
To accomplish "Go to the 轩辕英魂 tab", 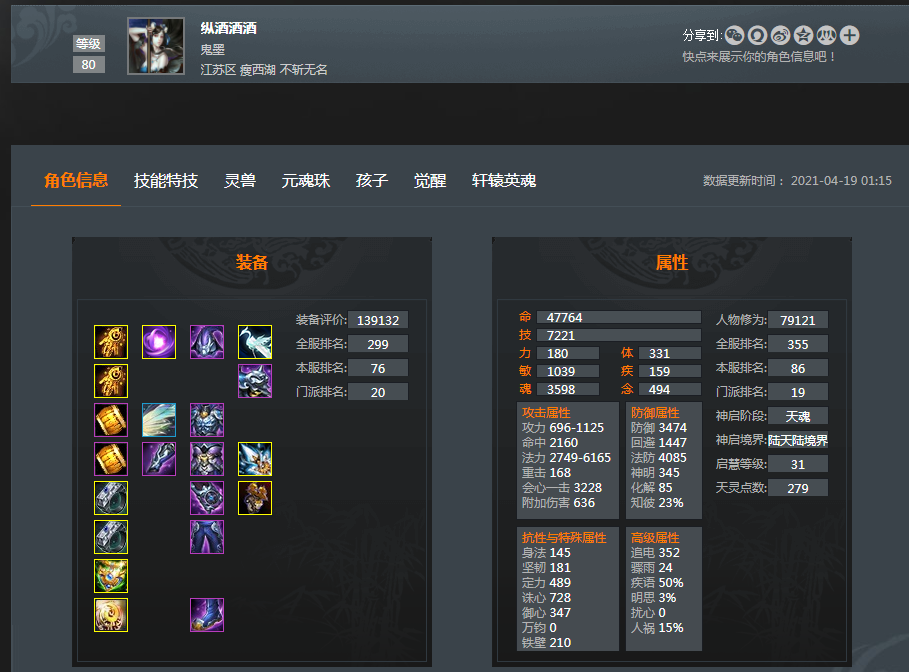I will [x=504, y=181].
